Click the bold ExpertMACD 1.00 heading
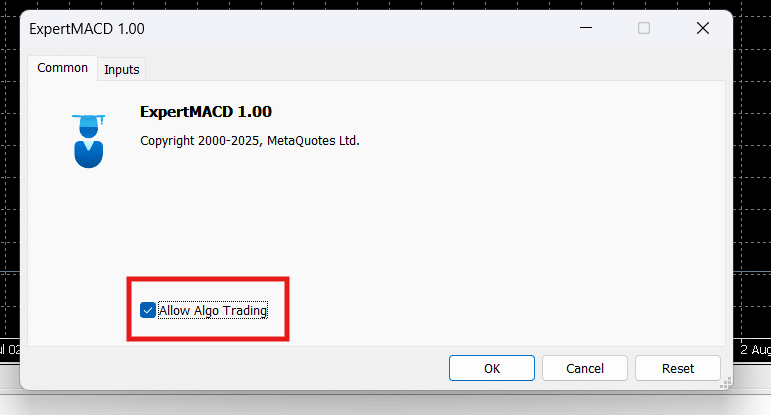This screenshot has height=415, width=771. (206, 112)
